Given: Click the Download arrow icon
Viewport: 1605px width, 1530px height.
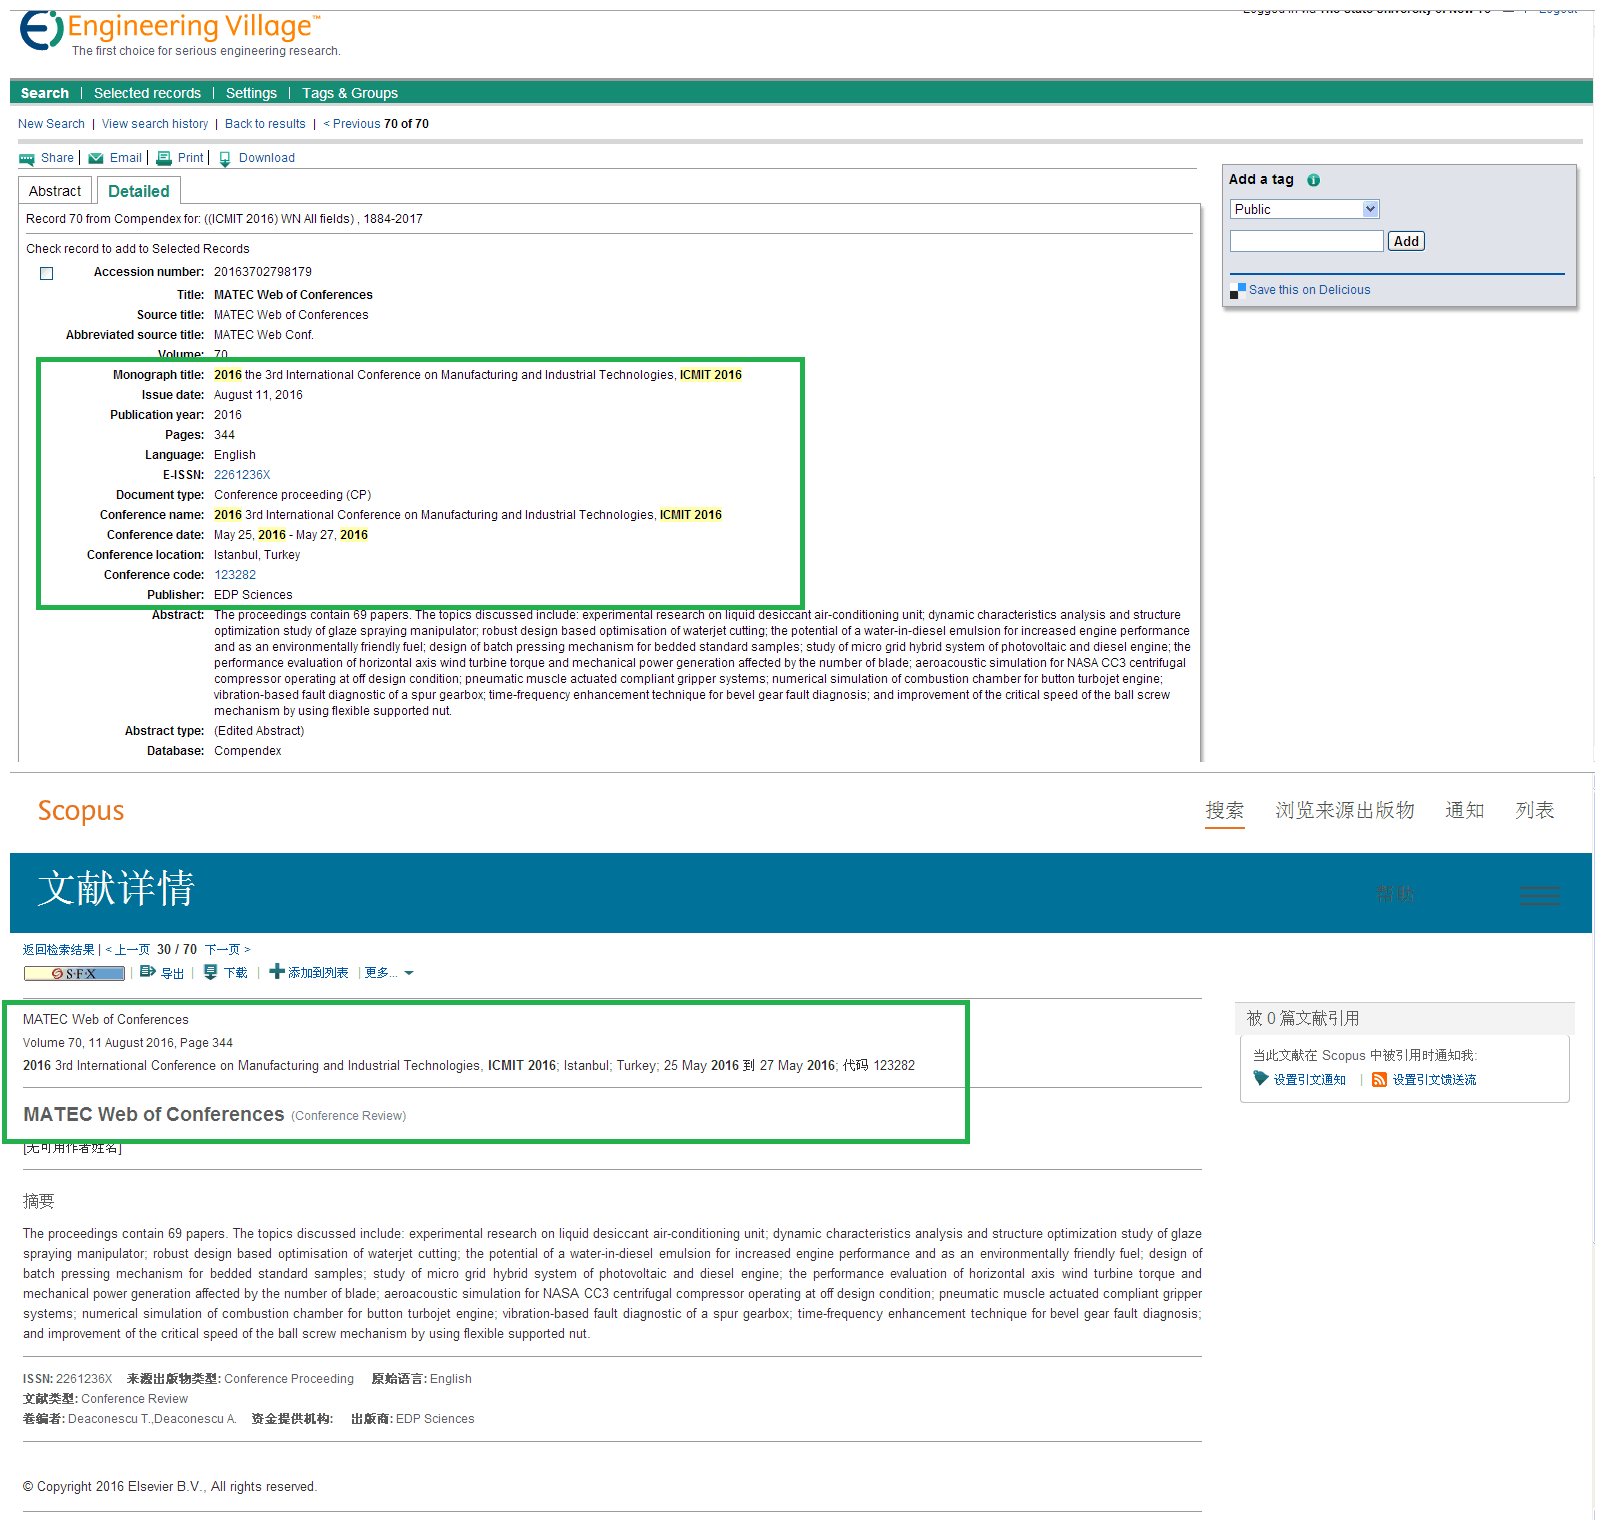Looking at the screenshot, I should [x=225, y=159].
